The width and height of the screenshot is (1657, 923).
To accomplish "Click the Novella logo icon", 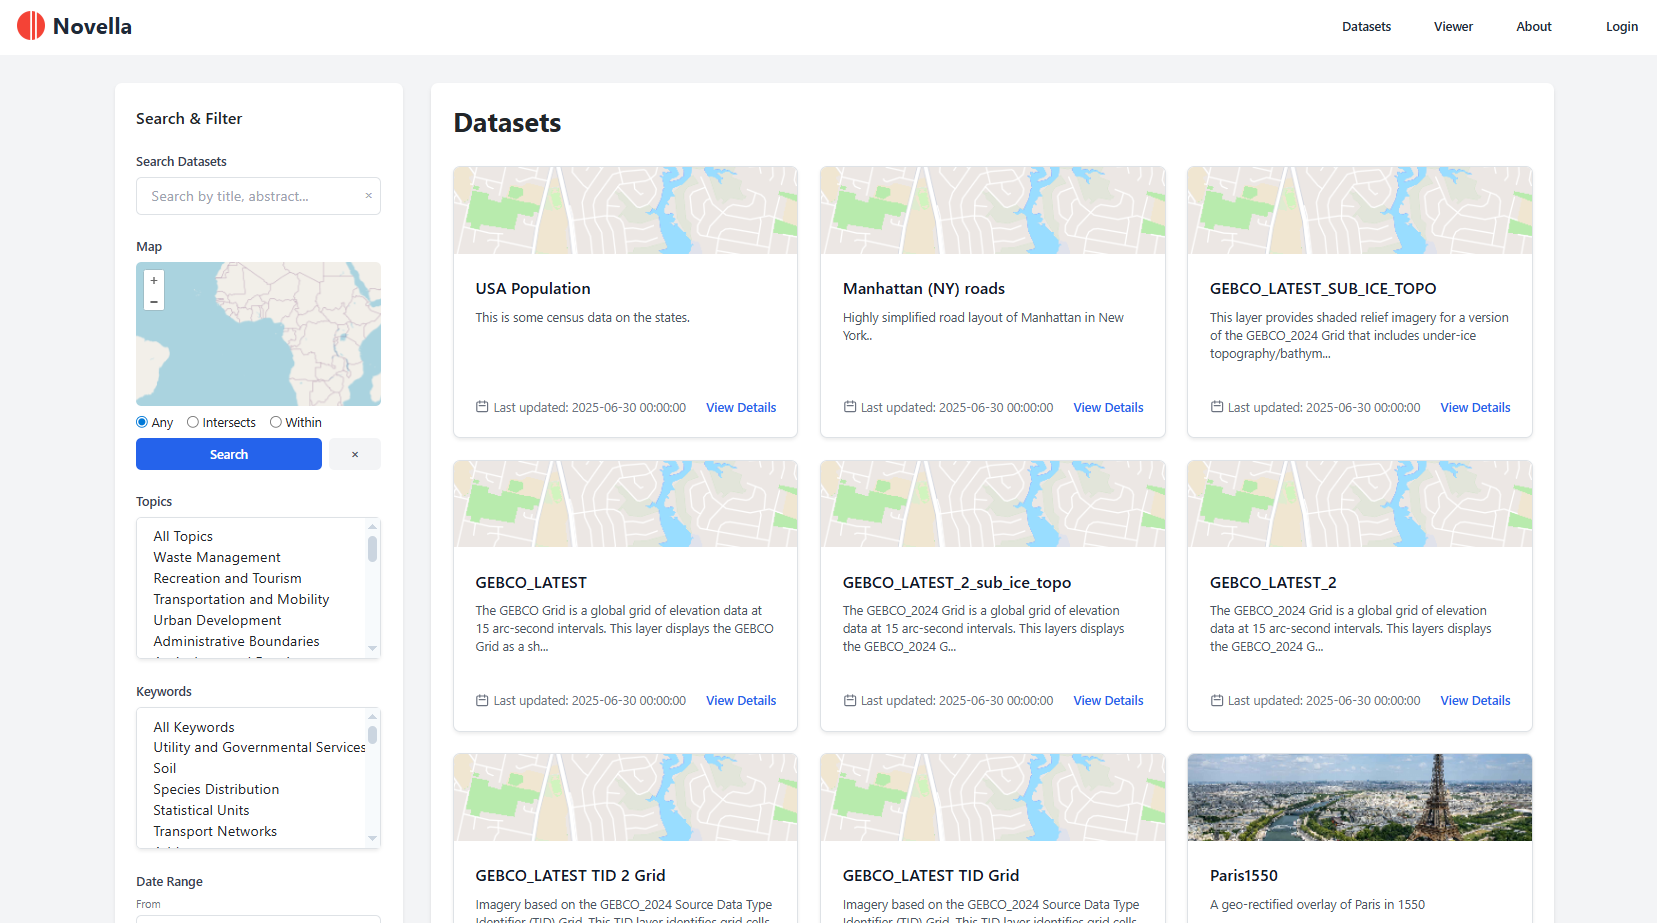I will point(31,26).
